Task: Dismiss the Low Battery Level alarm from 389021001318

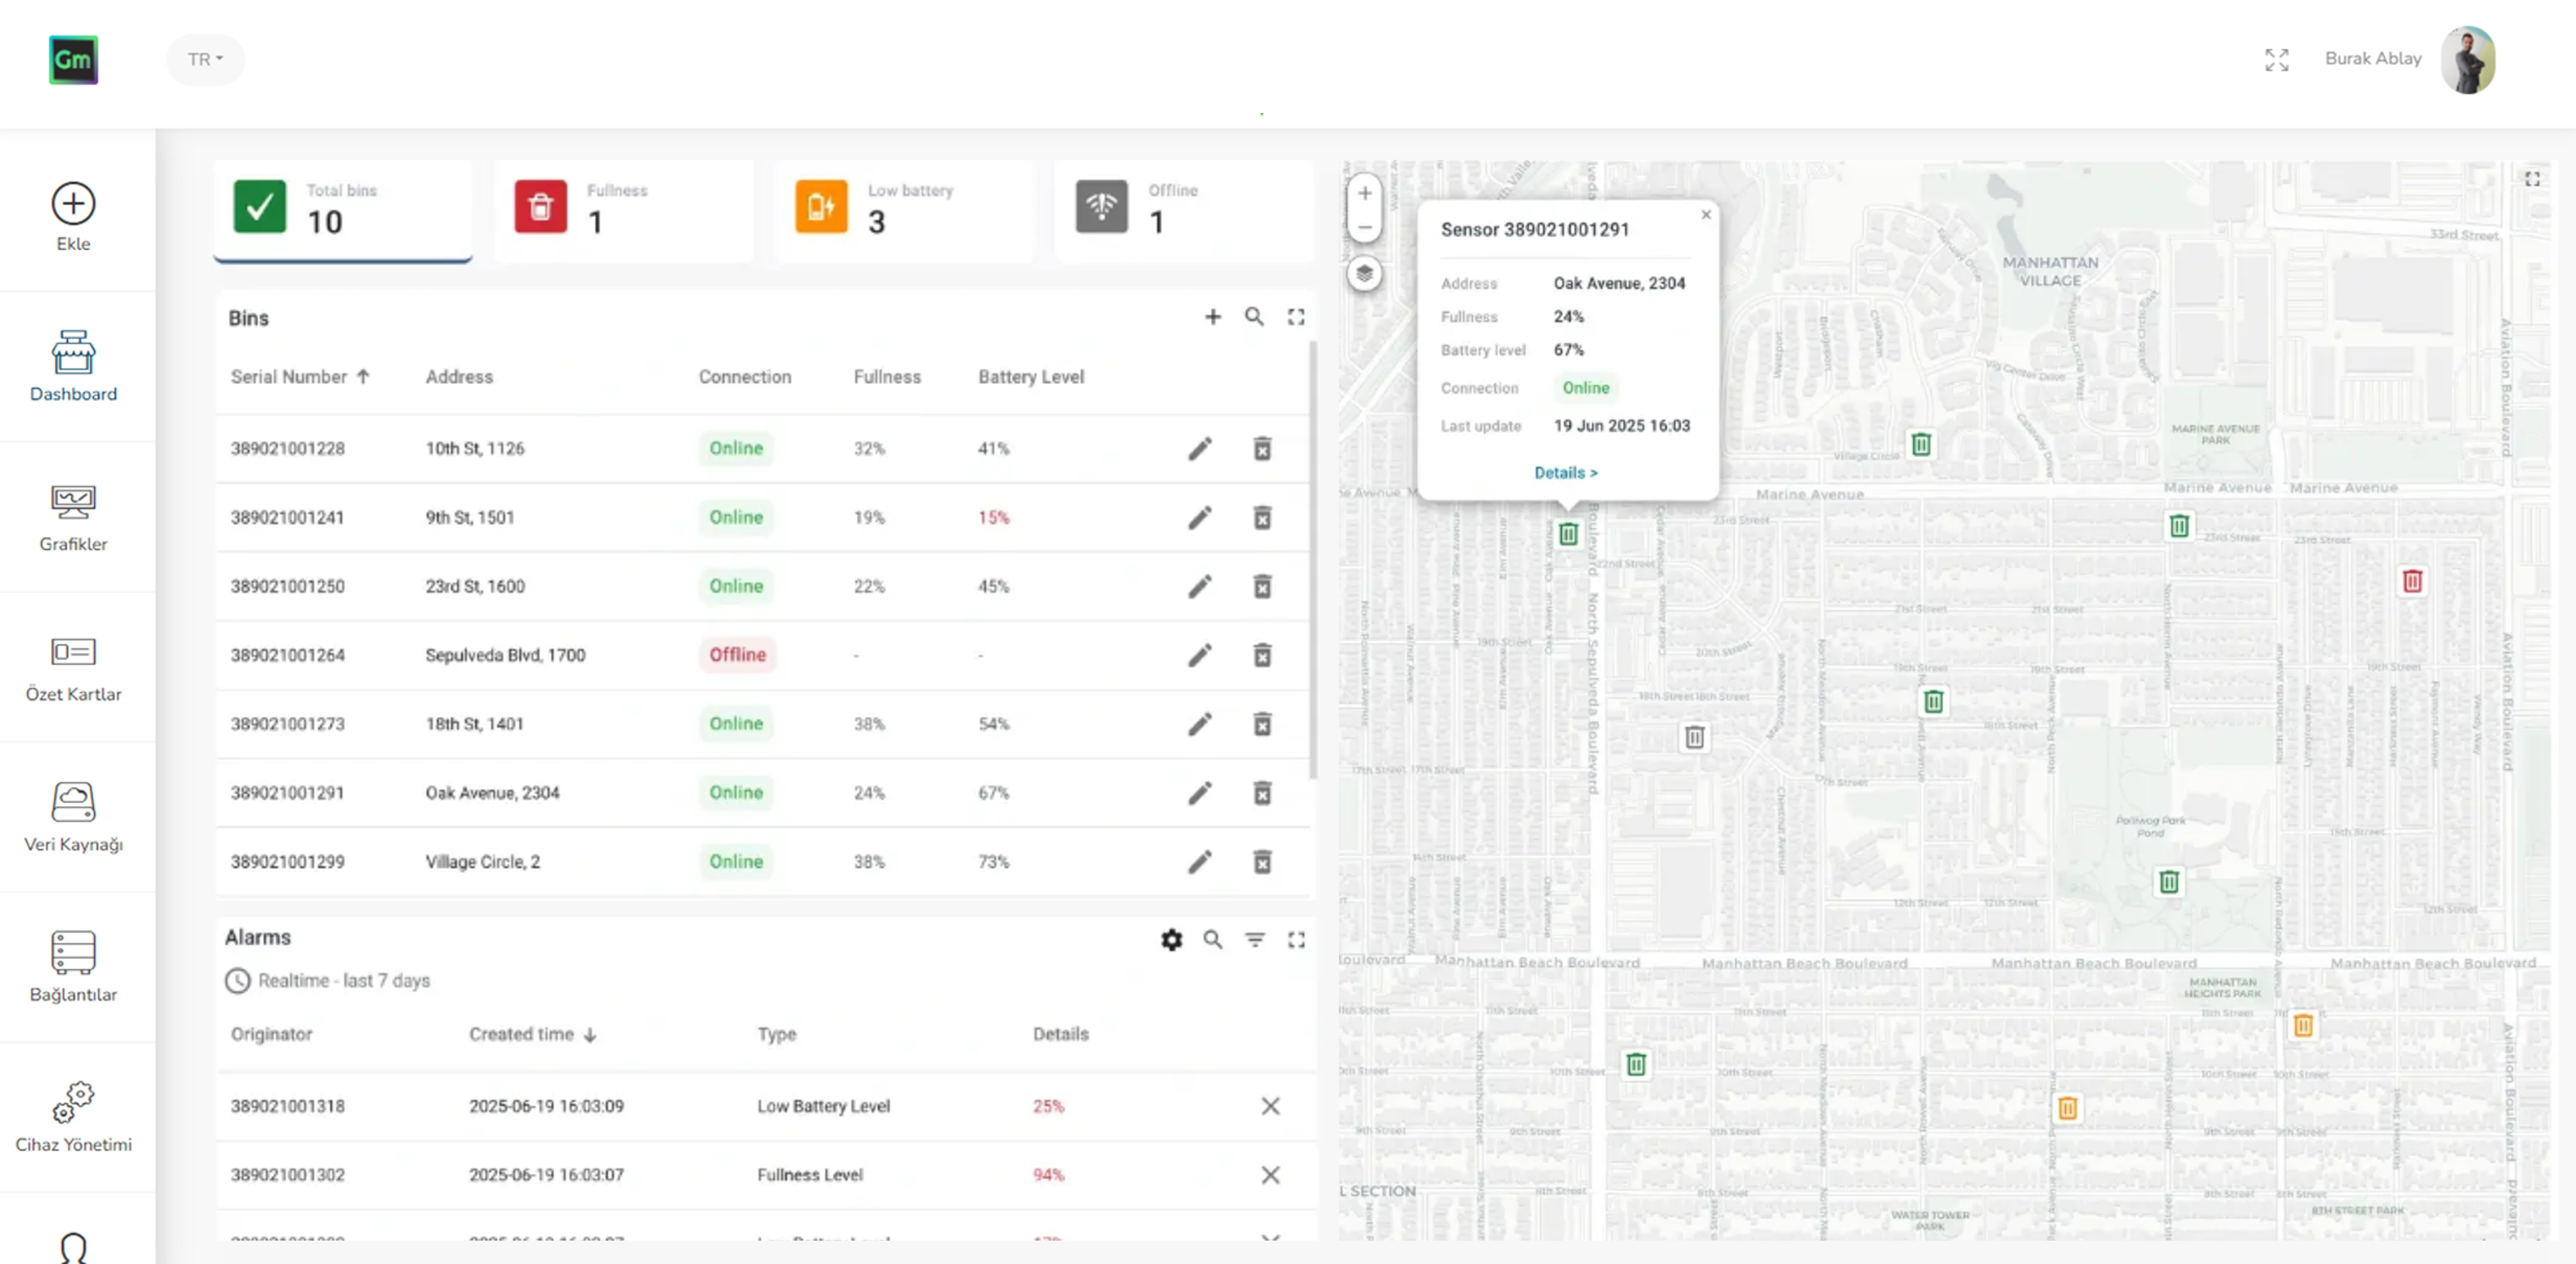Action: 1270,1106
